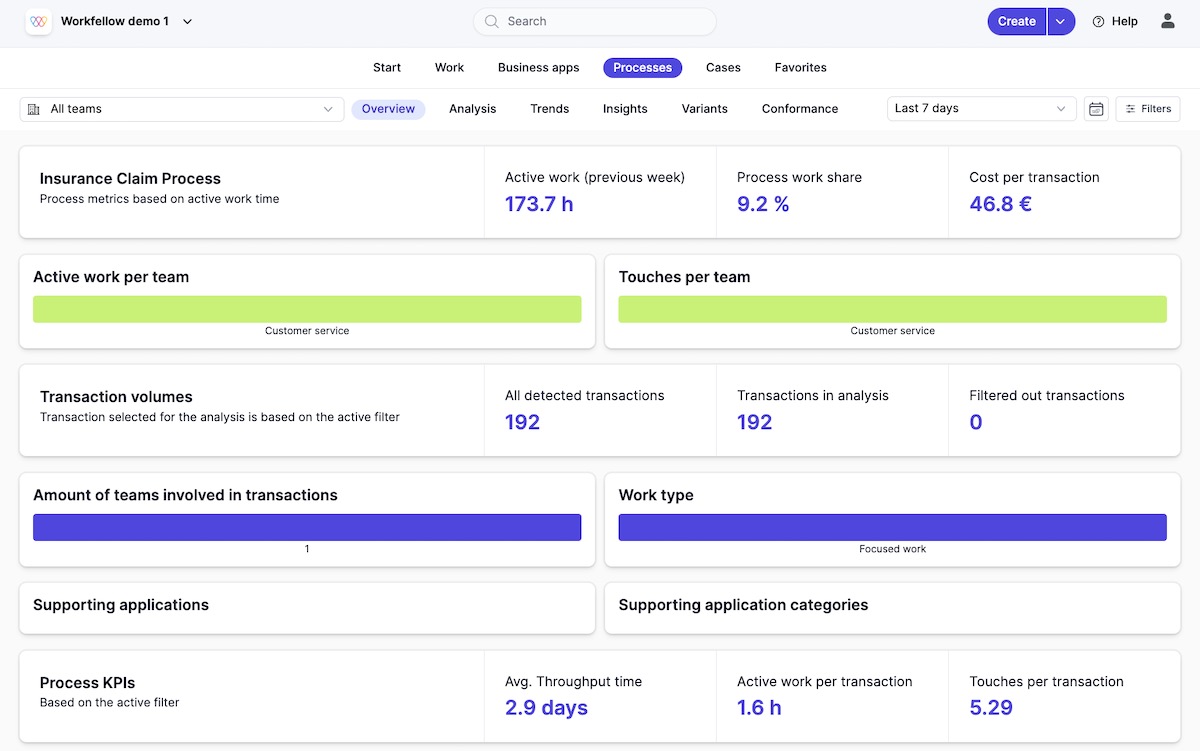Viewport: 1200px width, 751px height.
Task: Click the Create button
Action: [1016, 21]
